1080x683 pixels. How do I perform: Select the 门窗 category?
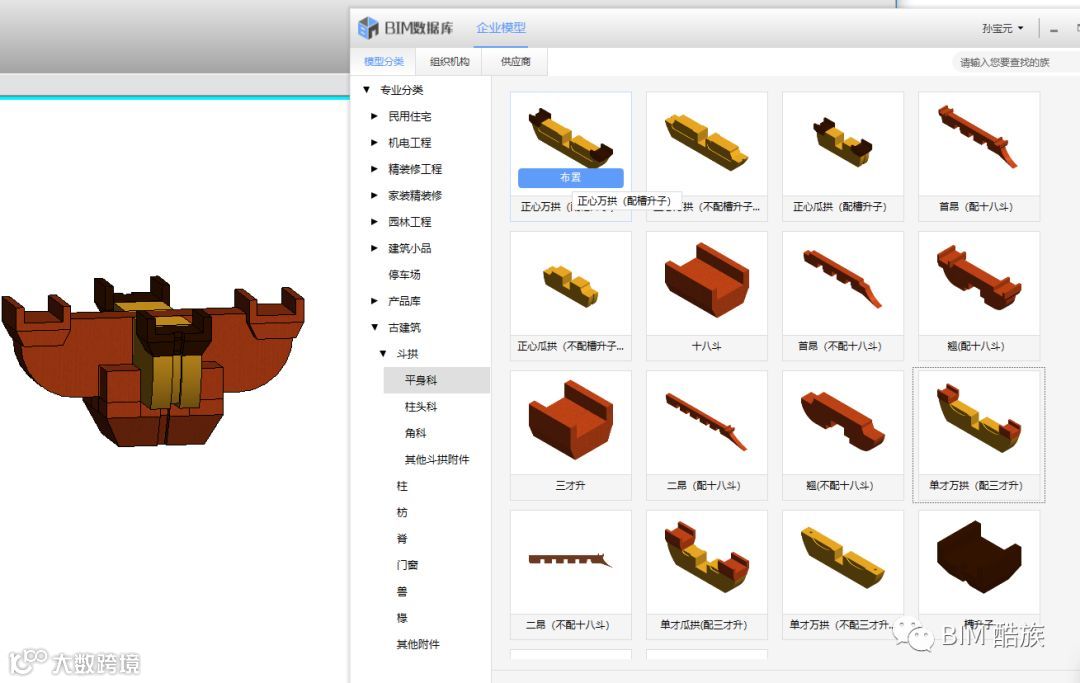(407, 565)
